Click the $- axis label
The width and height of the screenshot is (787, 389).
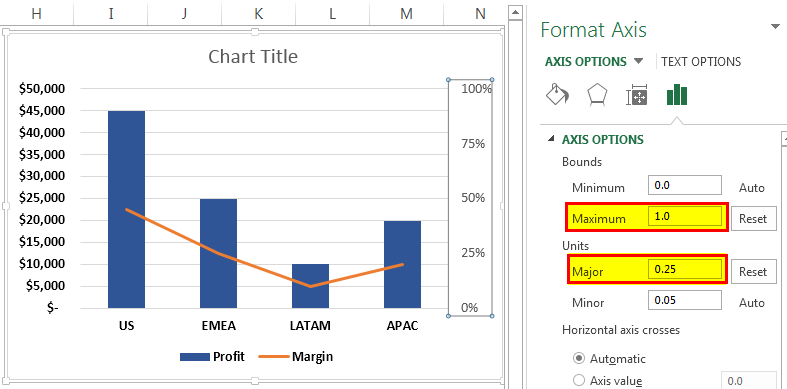coord(52,308)
